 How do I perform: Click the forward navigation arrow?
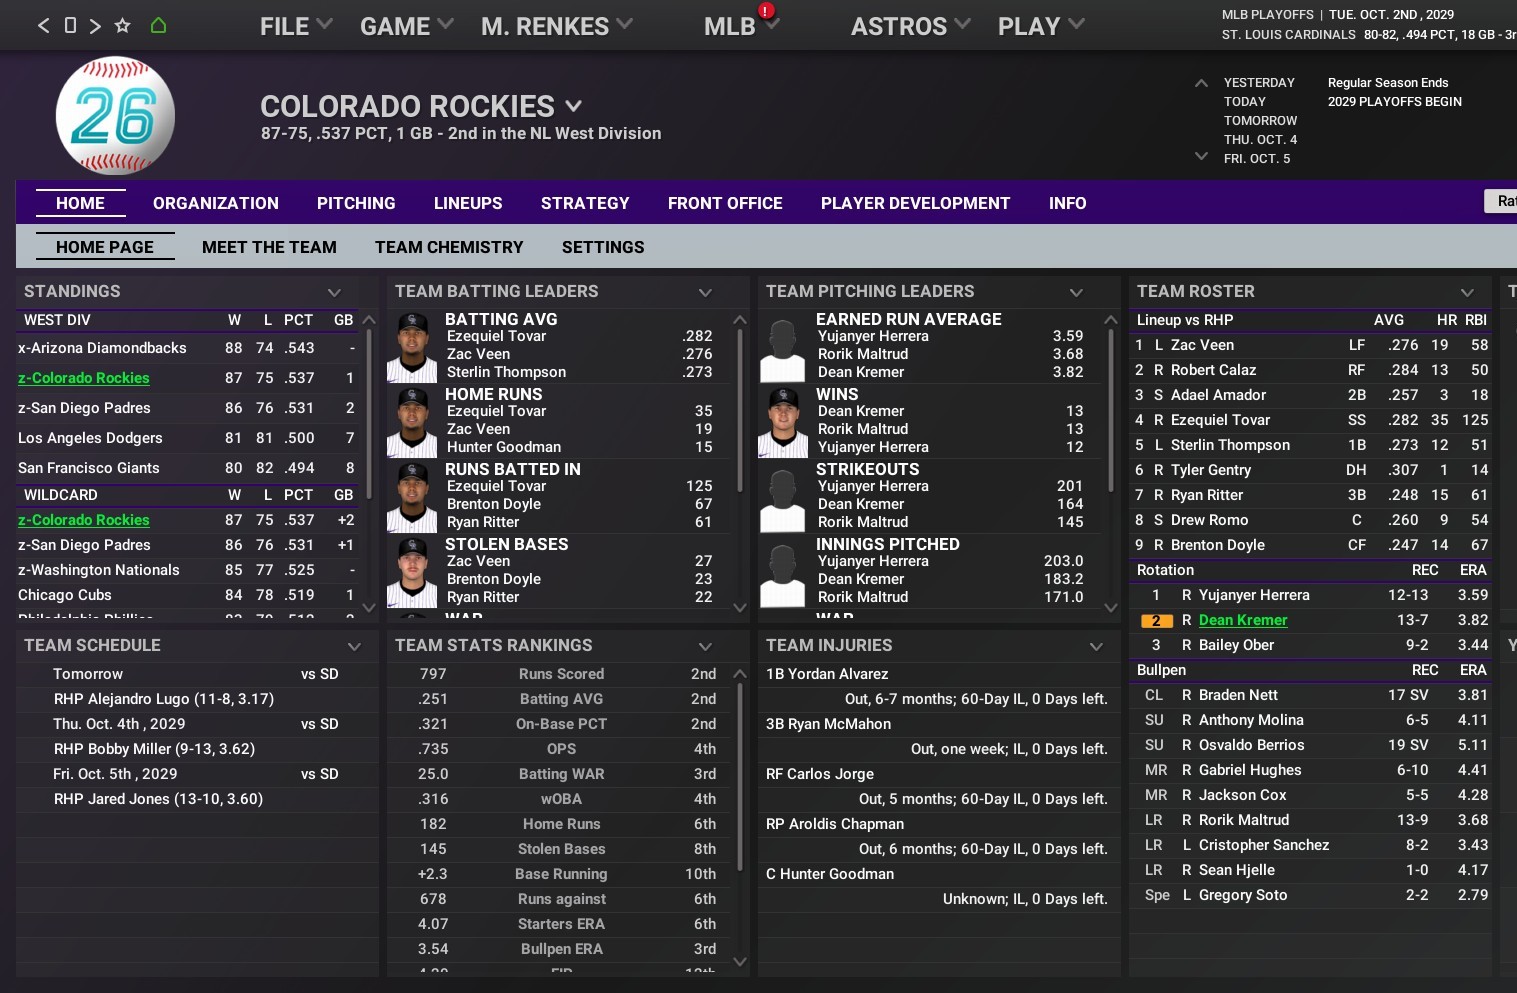click(x=95, y=26)
